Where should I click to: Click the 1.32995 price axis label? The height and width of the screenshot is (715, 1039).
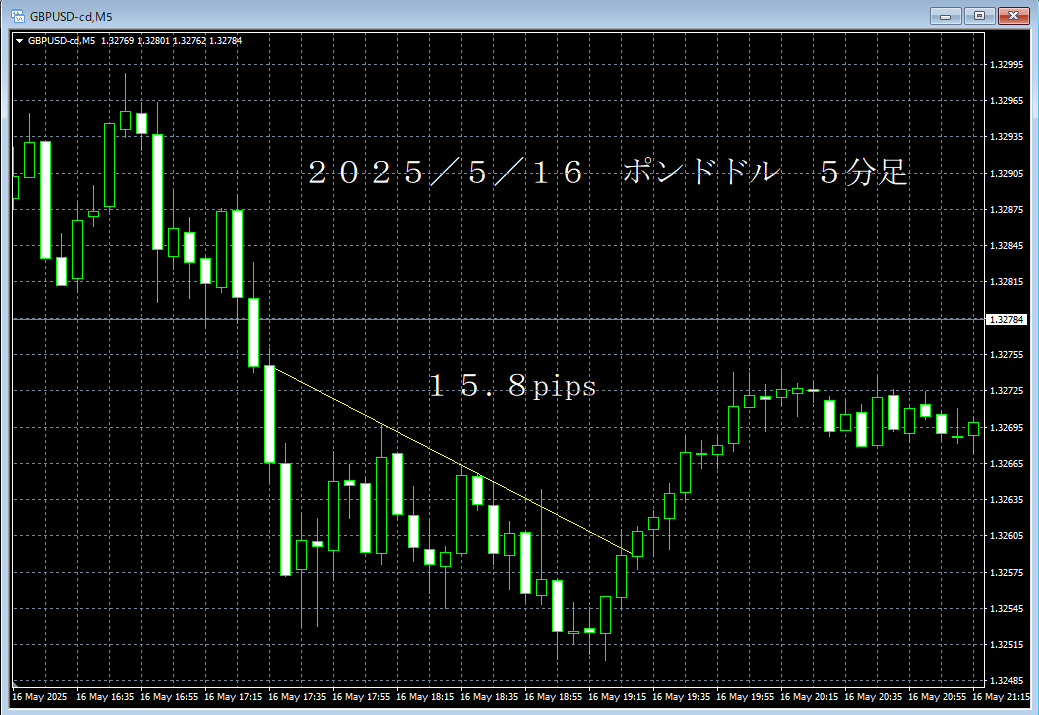tap(1006, 65)
